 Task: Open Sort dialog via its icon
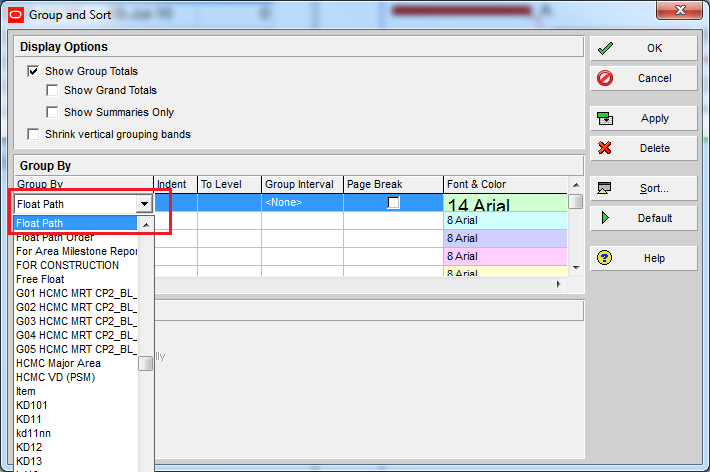(605, 188)
